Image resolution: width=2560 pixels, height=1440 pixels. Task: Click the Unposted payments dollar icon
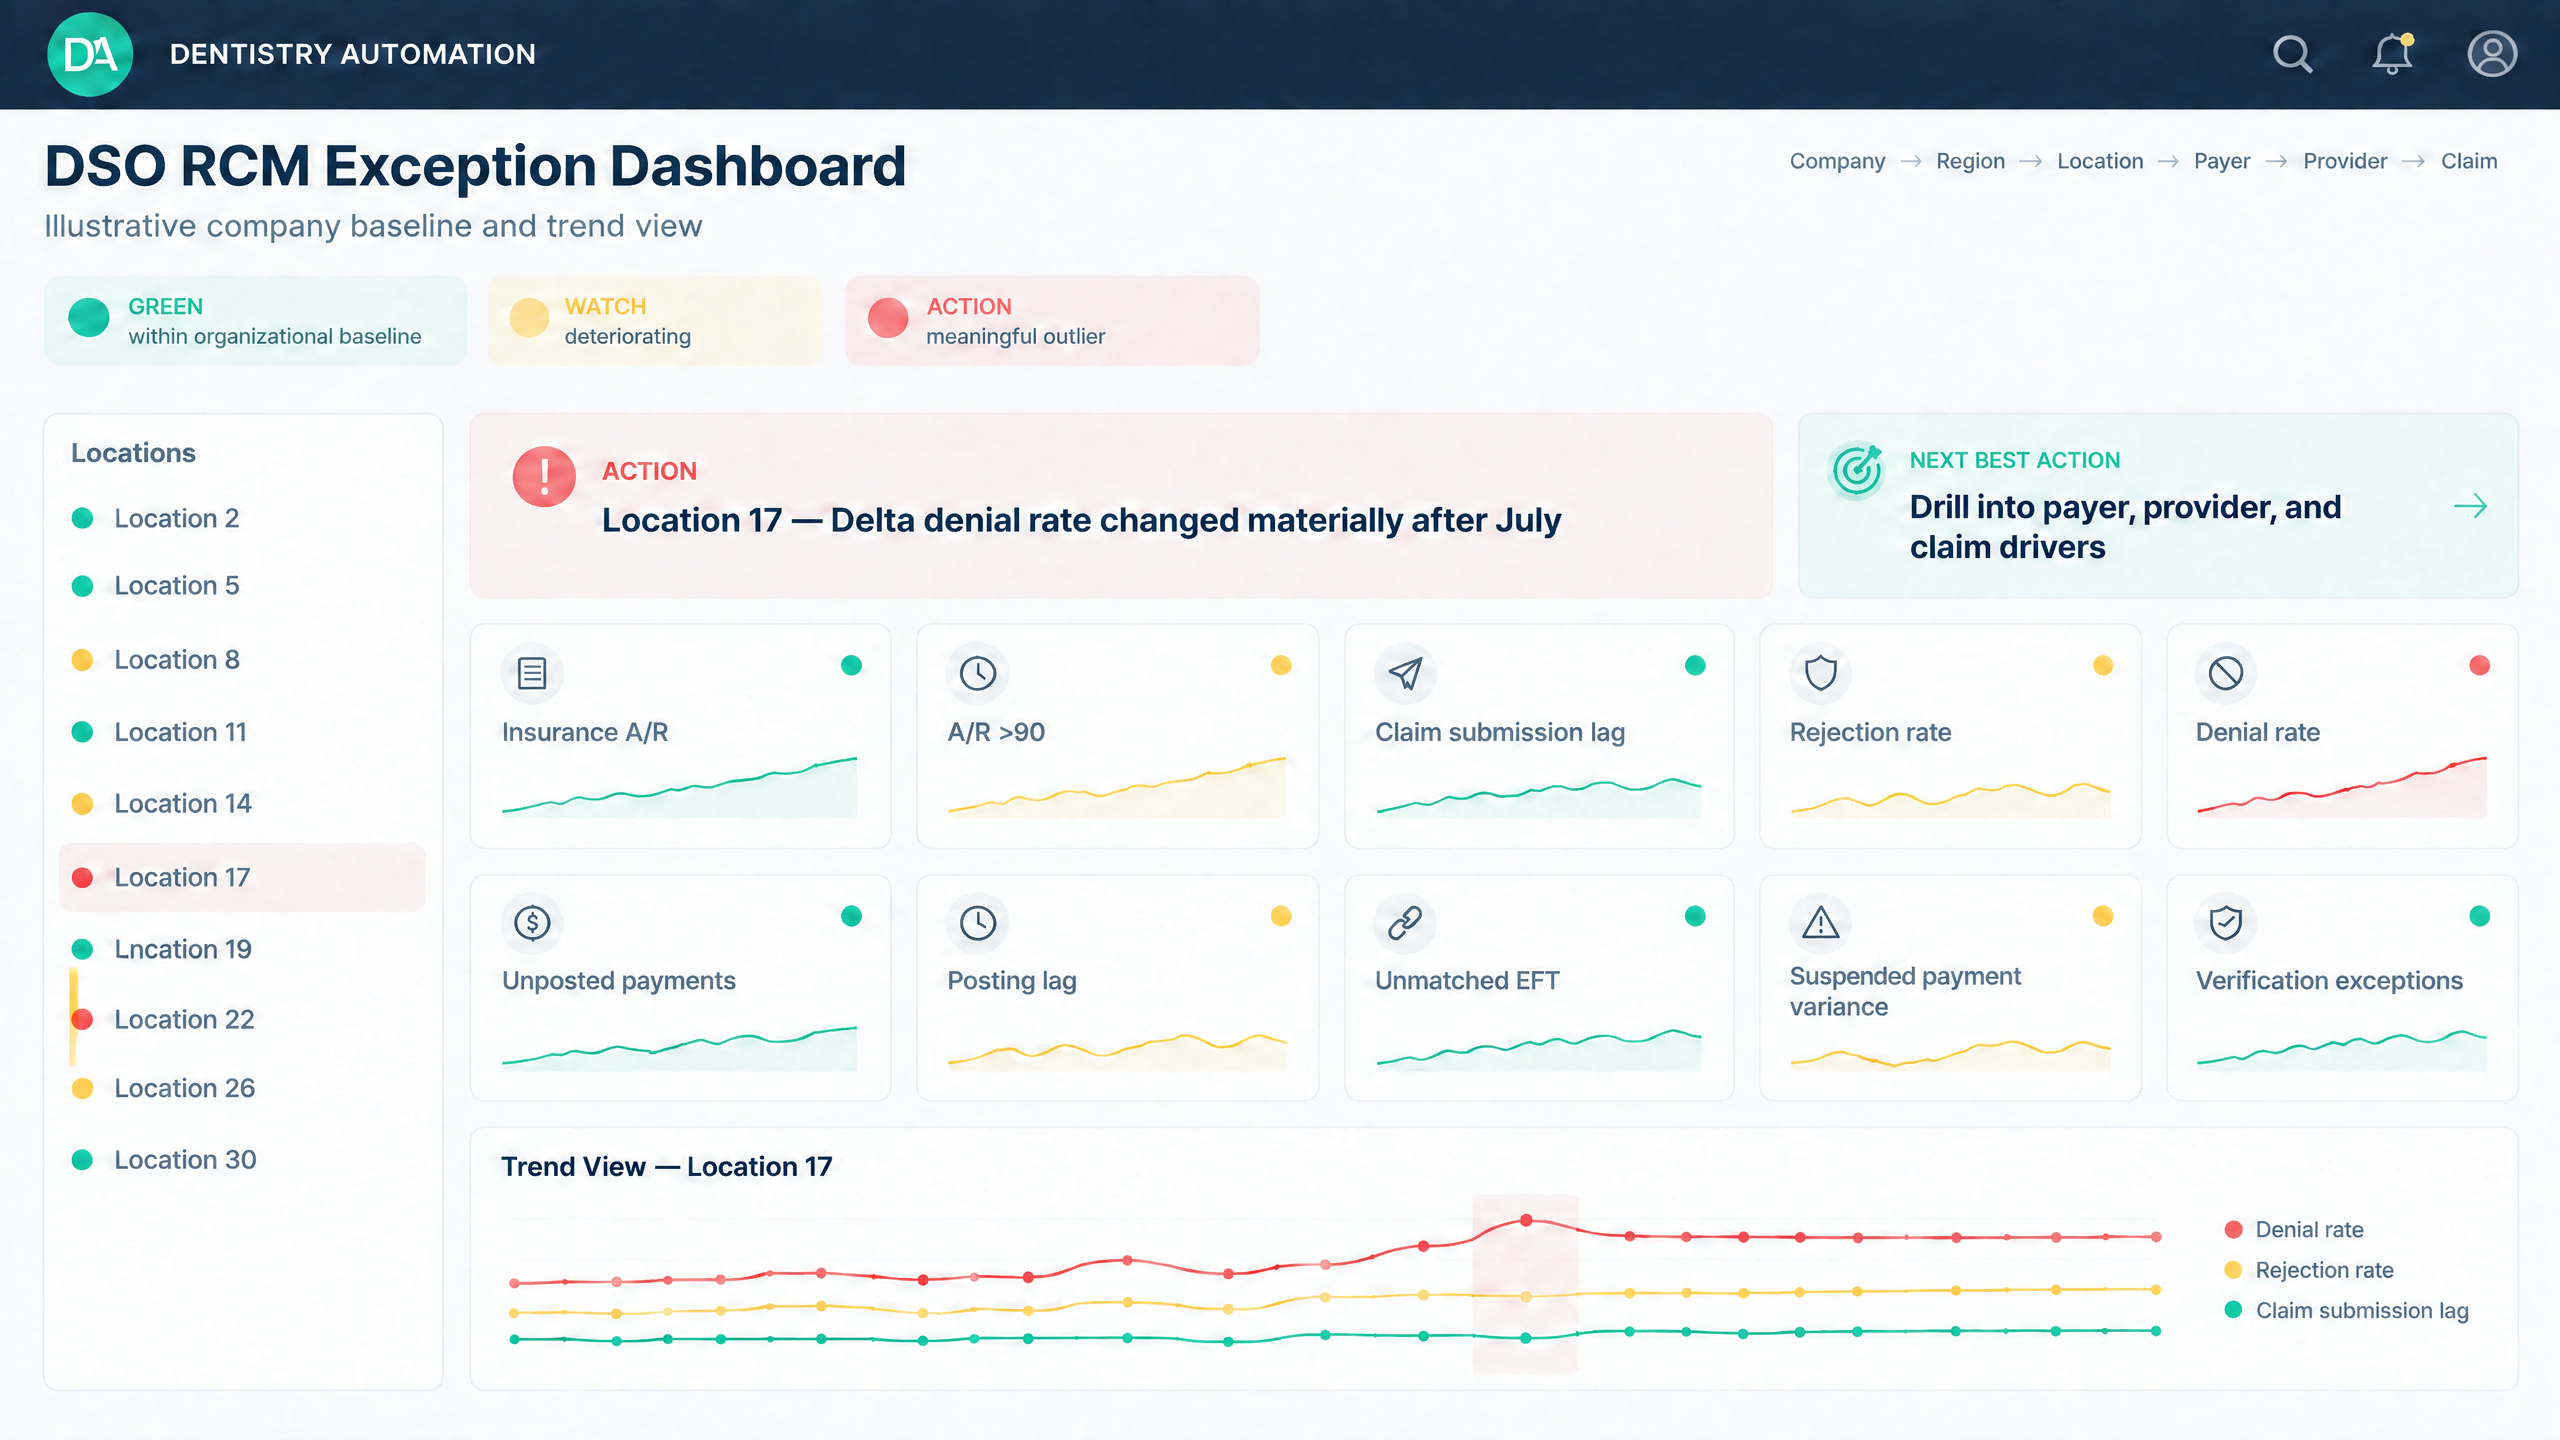(x=532, y=922)
